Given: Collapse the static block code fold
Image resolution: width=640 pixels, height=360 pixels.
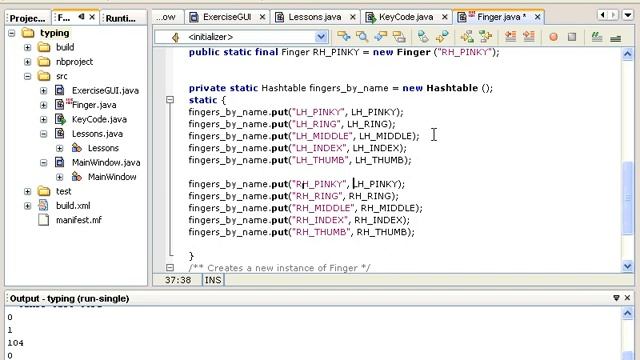Looking at the screenshot, I should 170,100.
